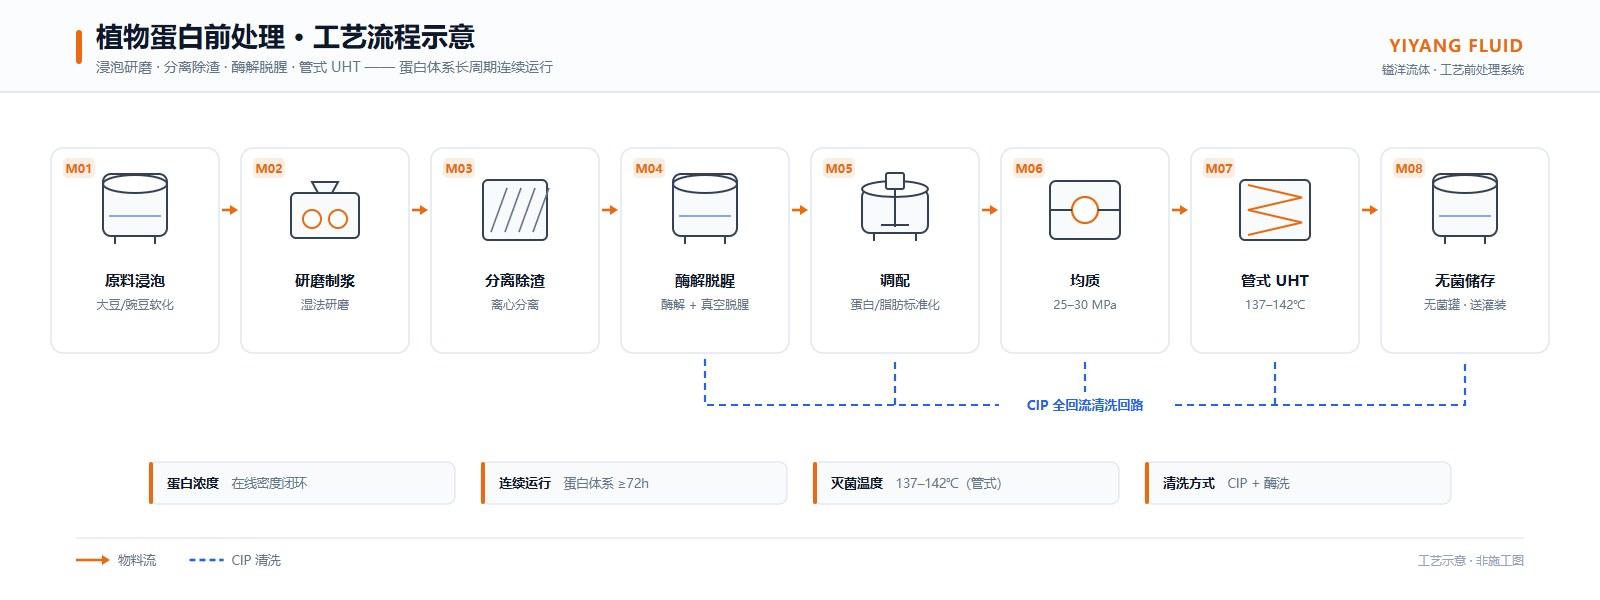This screenshot has height=600, width=1600.
Task: Click the M02 grinding mill icon
Action: point(325,210)
